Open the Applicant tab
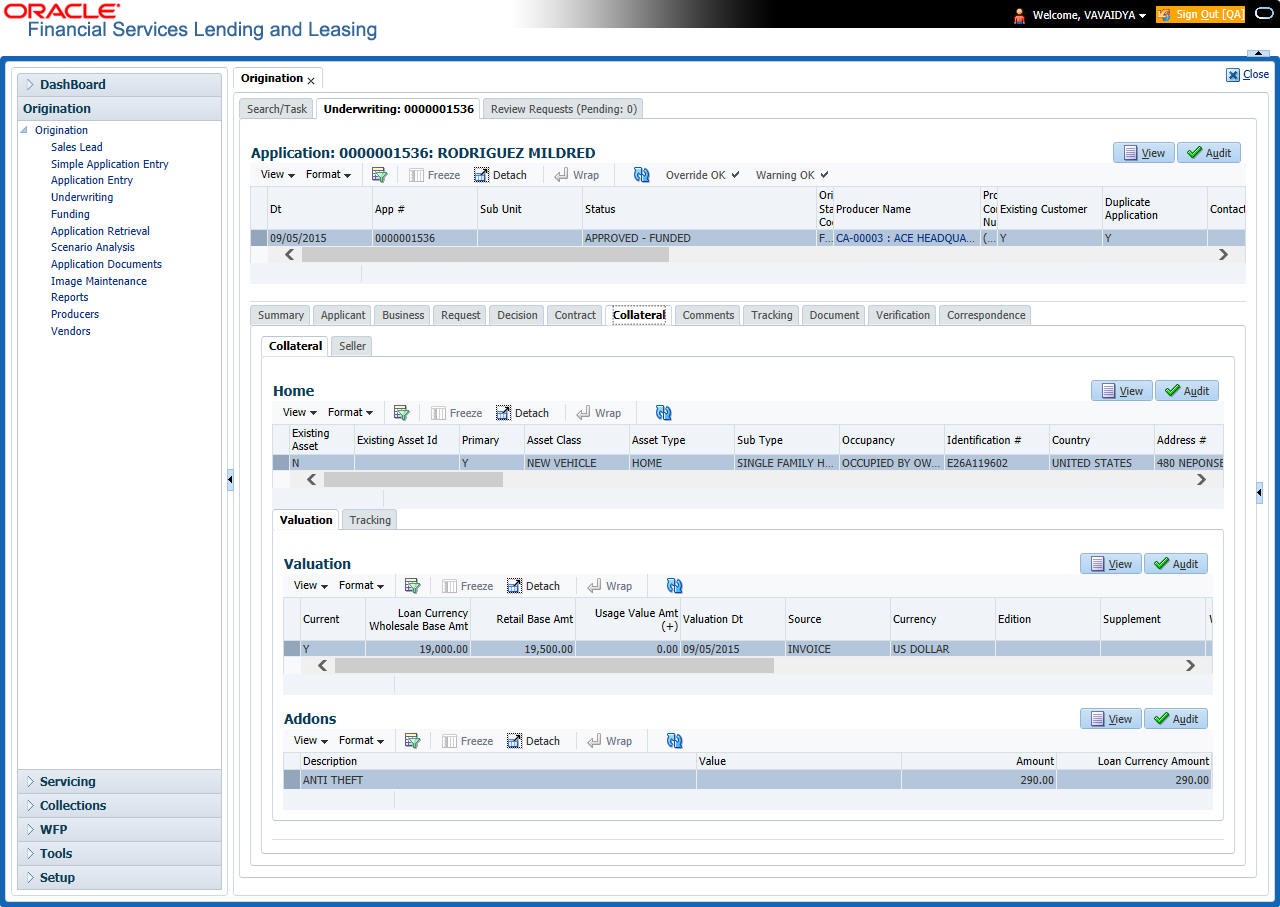This screenshot has width=1280, height=907. tap(343, 315)
